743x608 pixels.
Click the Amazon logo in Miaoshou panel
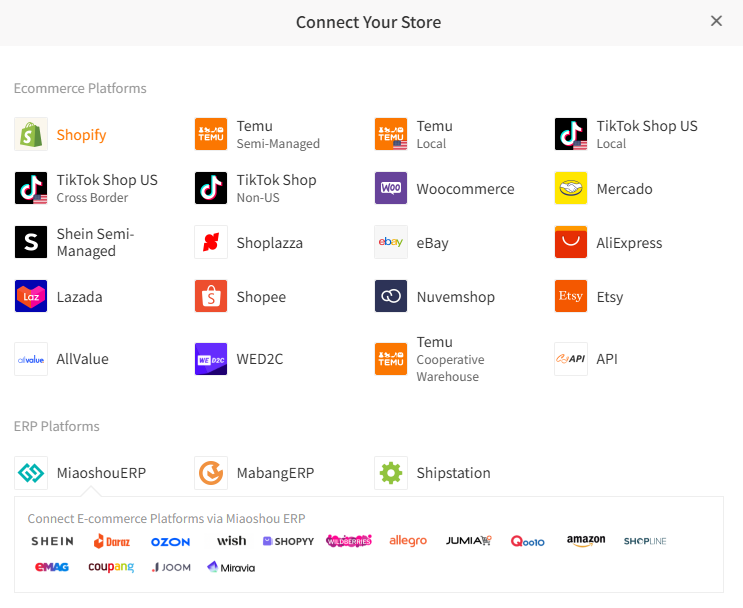[x=586, y=541]
